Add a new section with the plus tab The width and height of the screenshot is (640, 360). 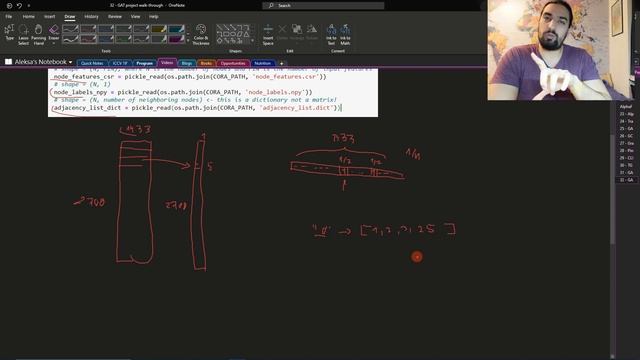(x=281, y=63)
